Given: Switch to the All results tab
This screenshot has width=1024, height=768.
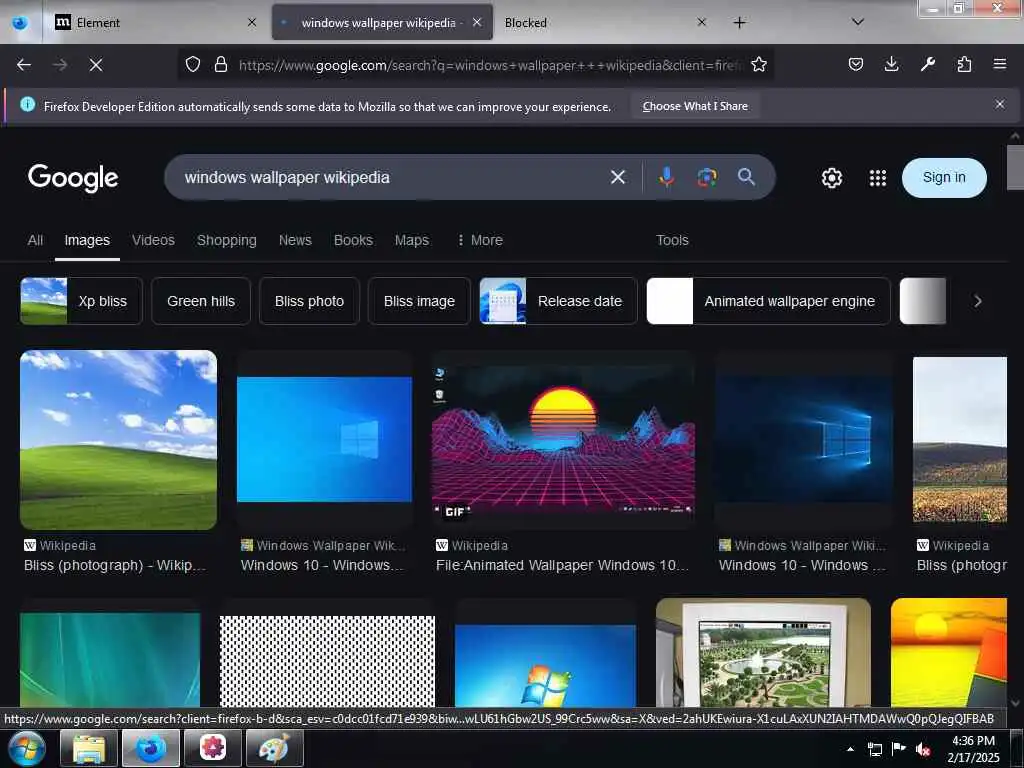Looking at the screenshot, I should [x=35, y=240].
